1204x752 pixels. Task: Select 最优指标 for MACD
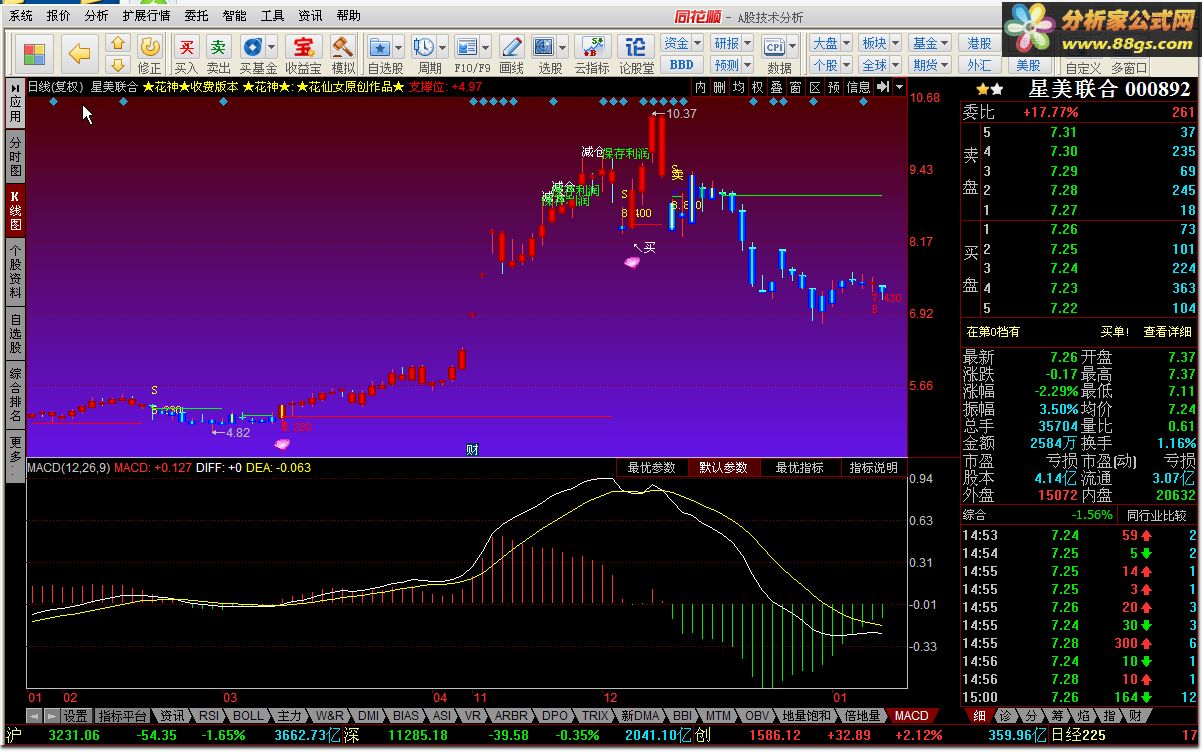coord(799,467)
